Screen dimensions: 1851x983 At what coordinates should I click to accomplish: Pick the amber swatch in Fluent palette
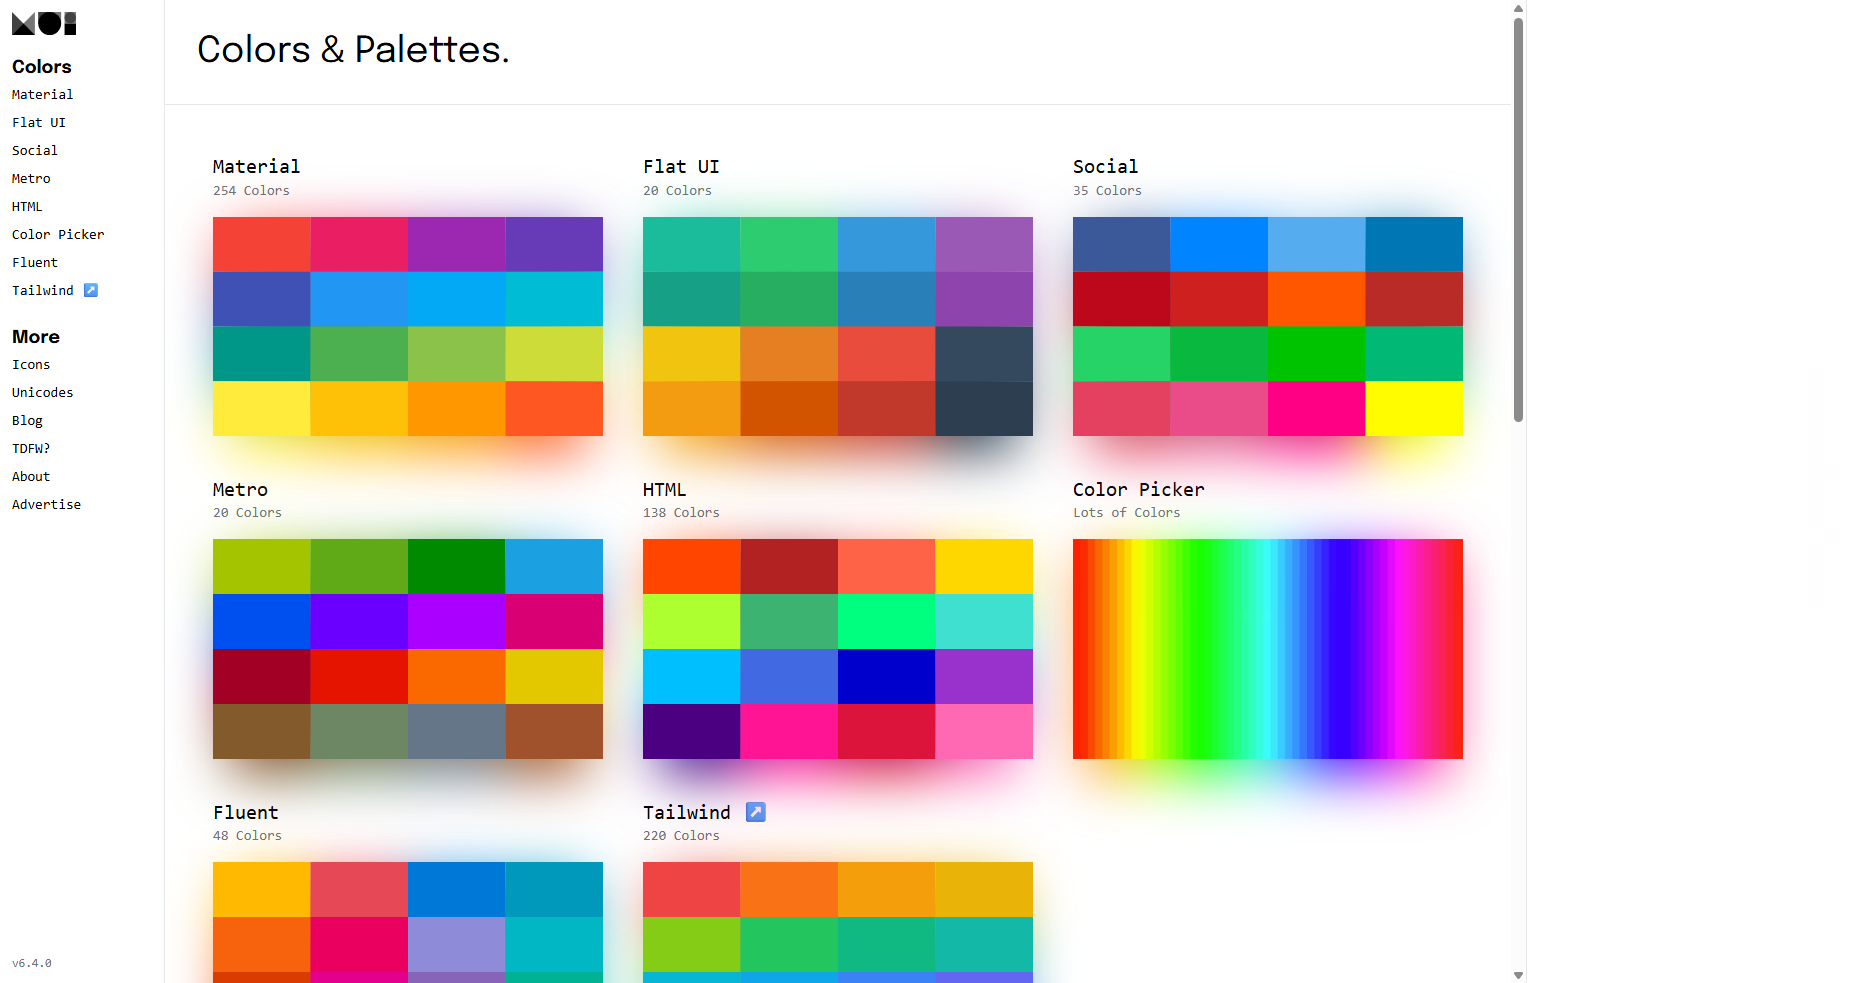pyautogui.click(x=262, y=889)
